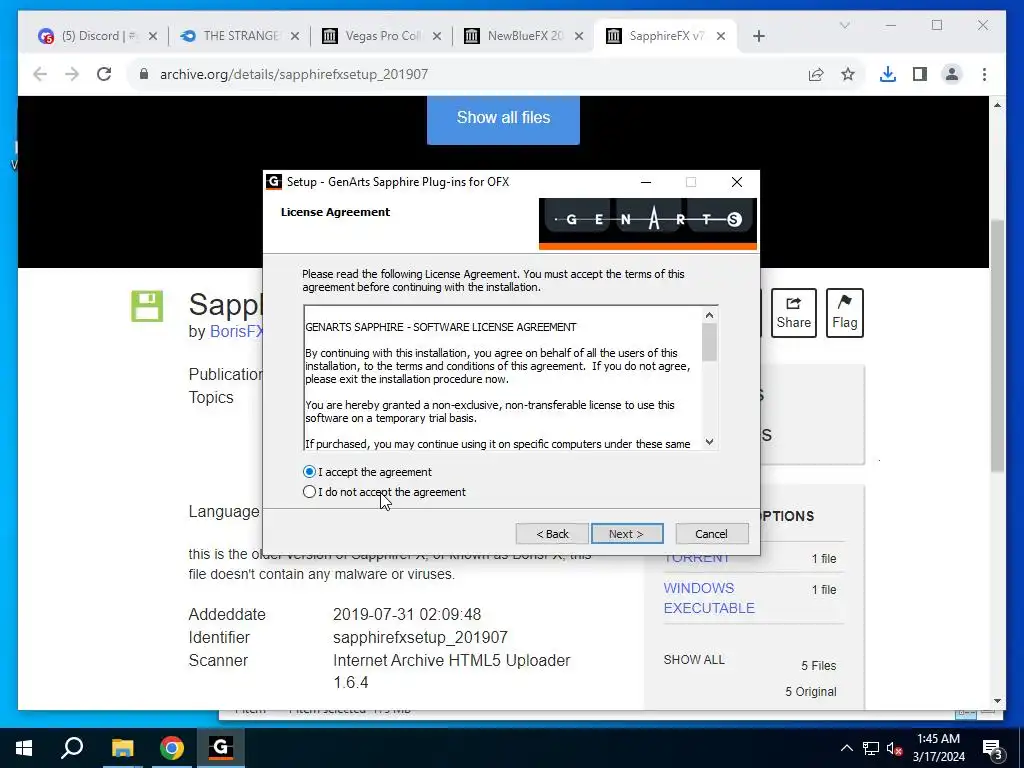Click the '5 Original' count text
Viewport: 1024px width, 768px height.
(x=810, y=692)
